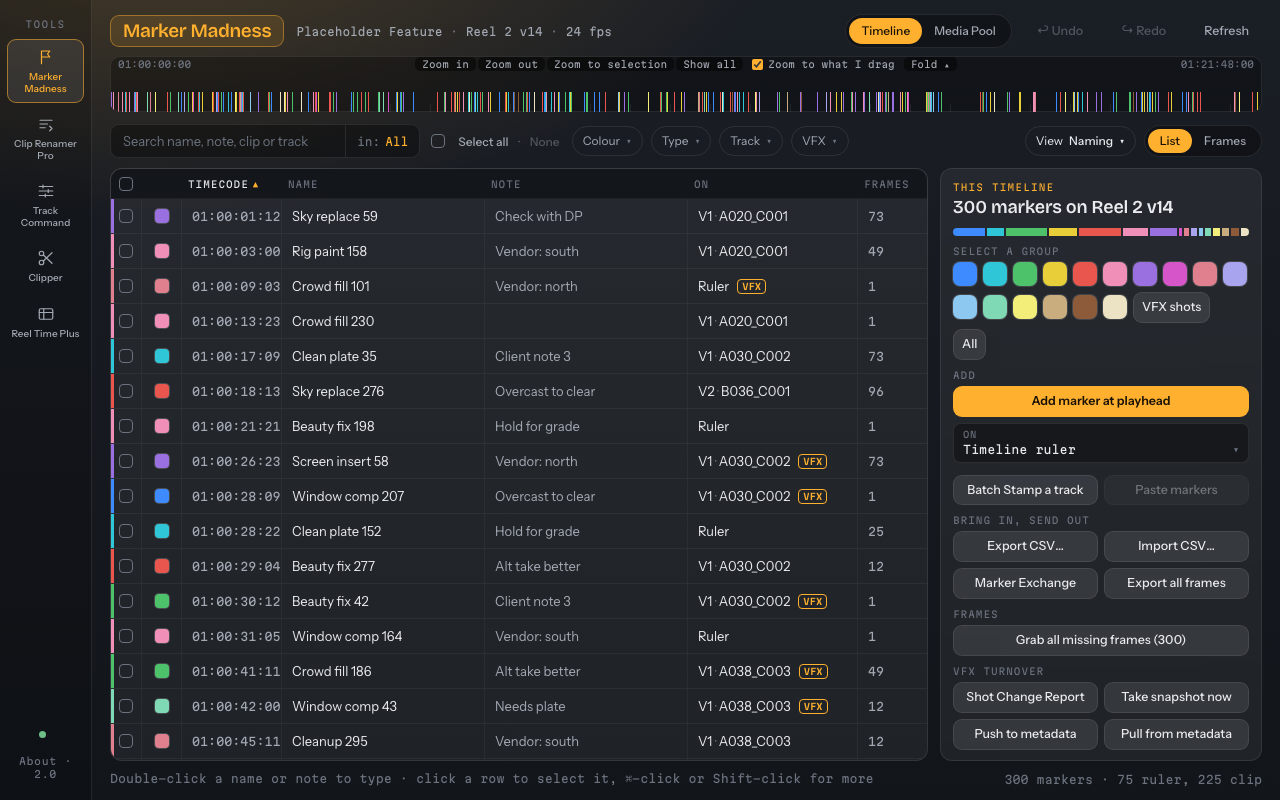Toggle the Zoom to what I drag checkbox
This screenshot has height=800, width=1280.
[757, 64]
